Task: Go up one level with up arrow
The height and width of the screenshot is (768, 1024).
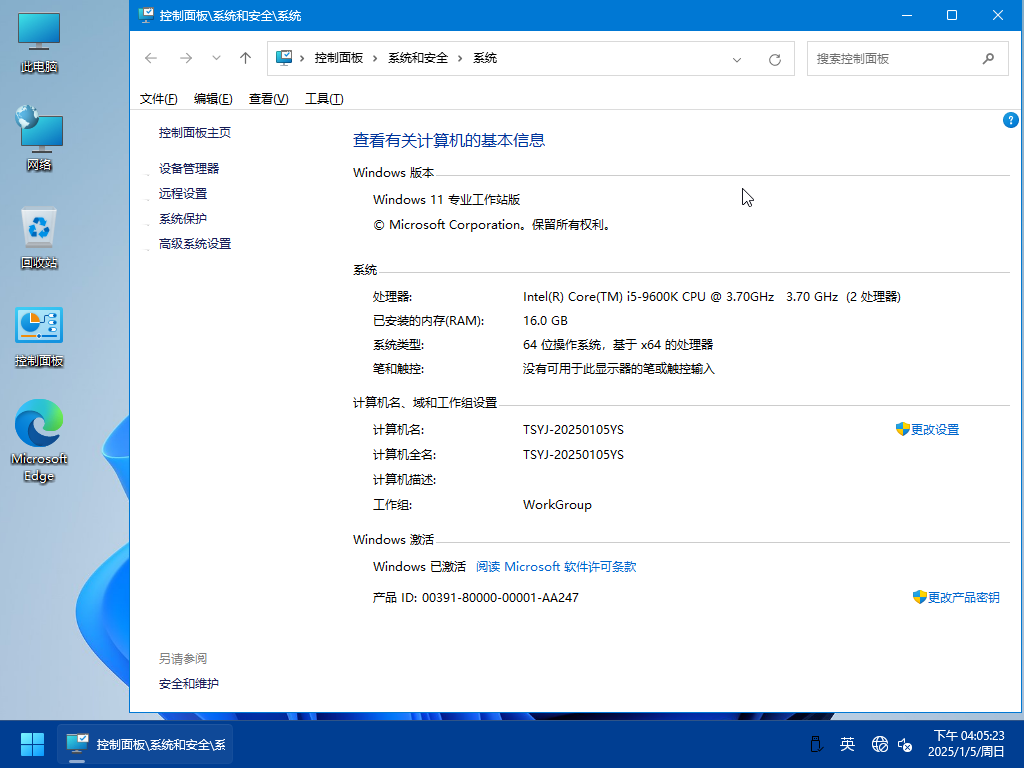Action: click(246, 58)
